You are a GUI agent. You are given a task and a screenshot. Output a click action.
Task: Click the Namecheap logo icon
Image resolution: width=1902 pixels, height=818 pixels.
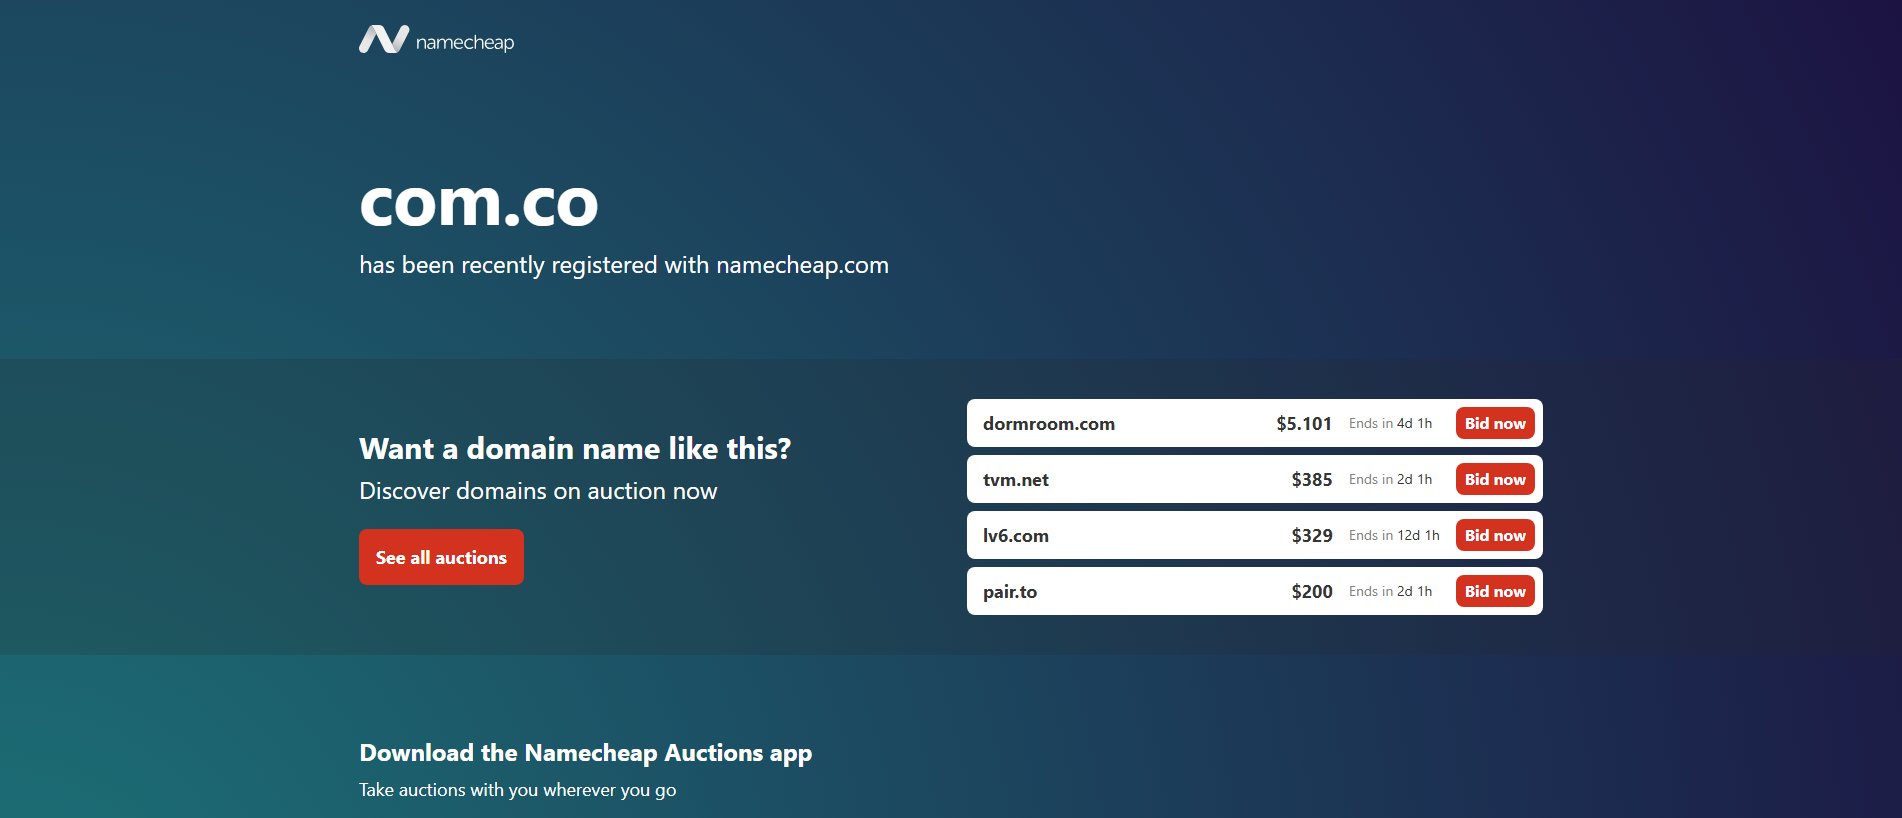coord(384,40)
